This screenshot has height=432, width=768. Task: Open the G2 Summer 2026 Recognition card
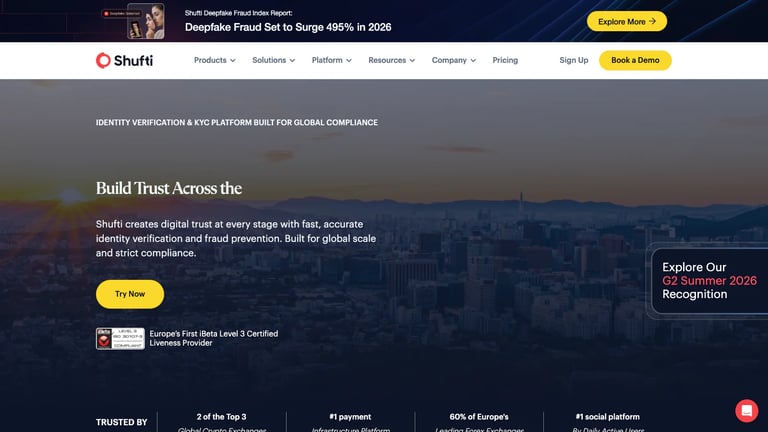click(x=709, y=281)
